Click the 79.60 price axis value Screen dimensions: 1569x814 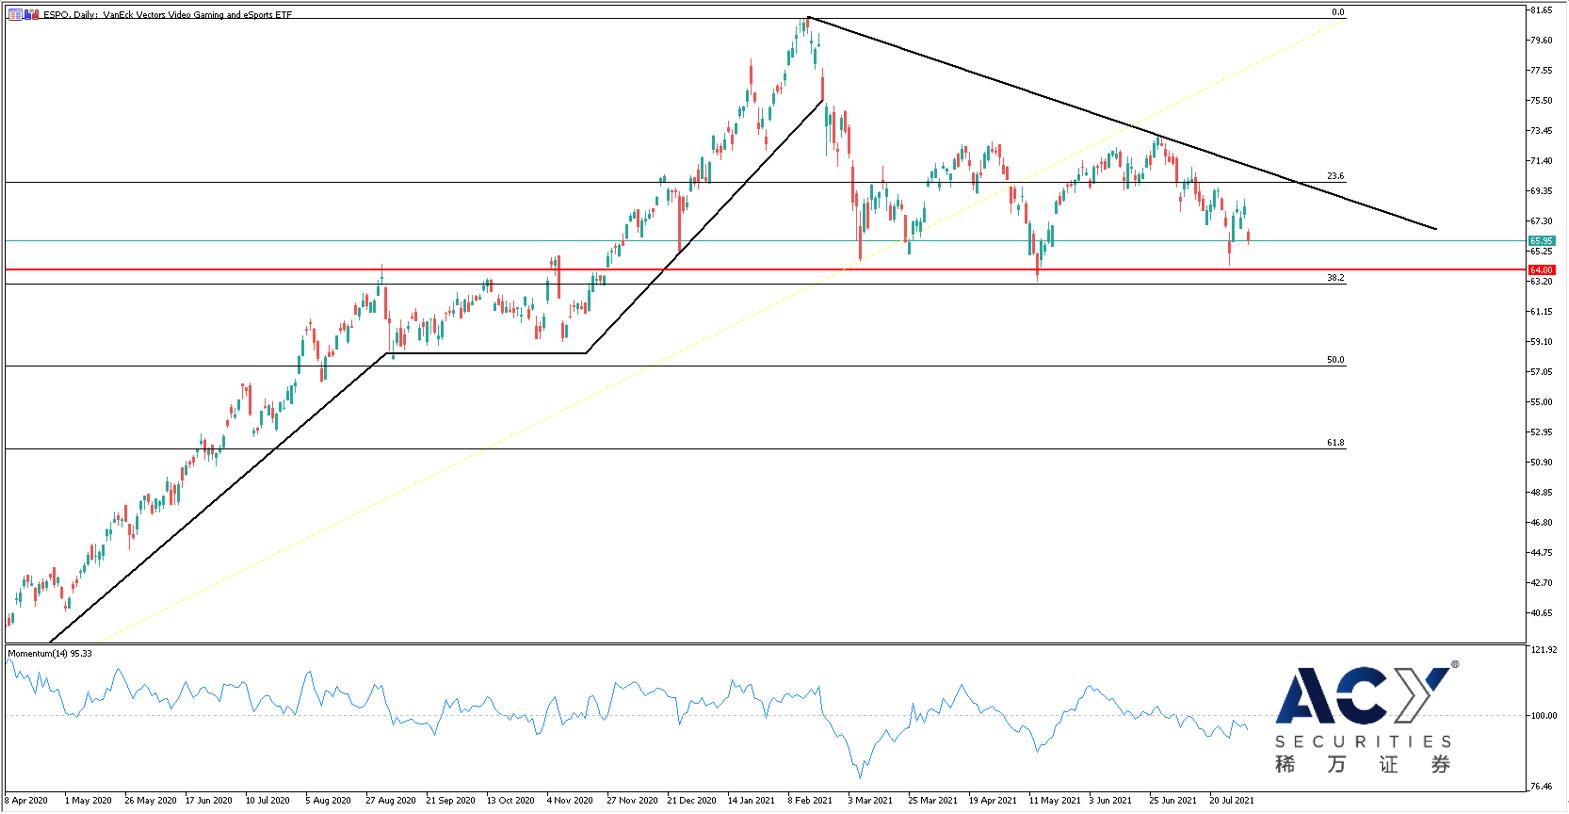1541,40
